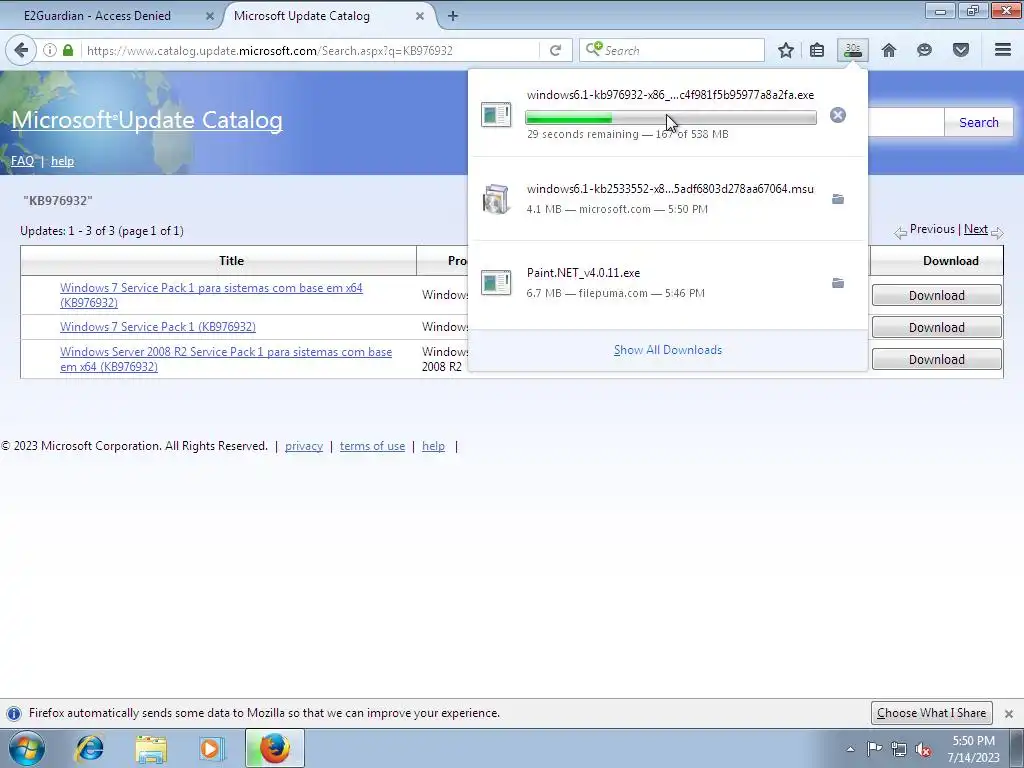Switch to the E2Guardian - Access Denied tab
This screenshot has height=768, width=1024.
(x=97, y=16)
